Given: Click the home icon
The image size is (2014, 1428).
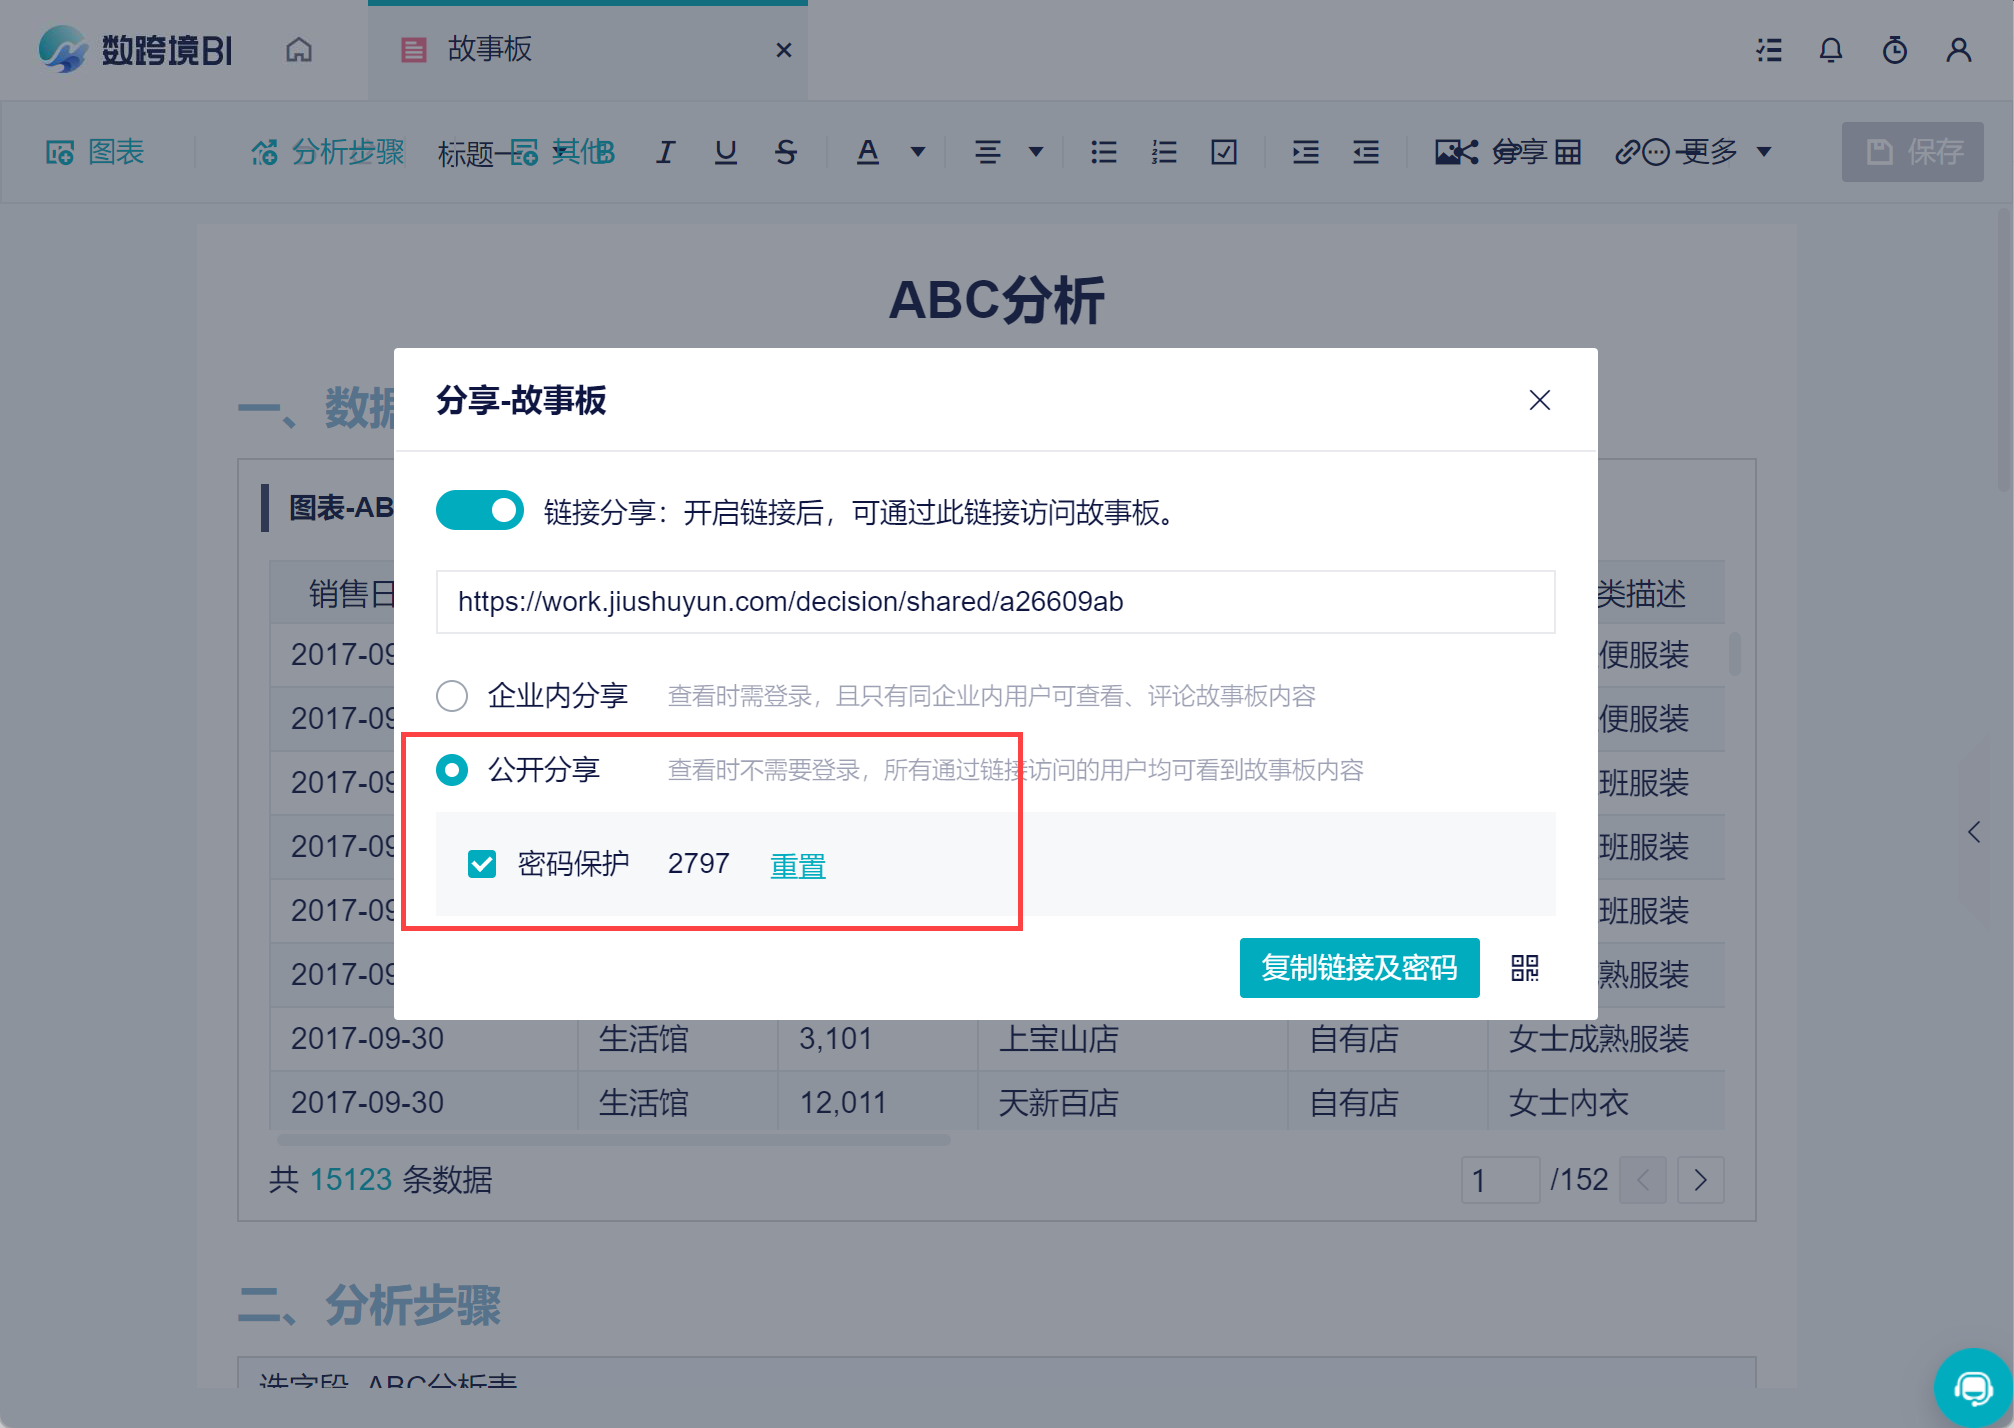Looking at the screenshot, I should 299,50.
